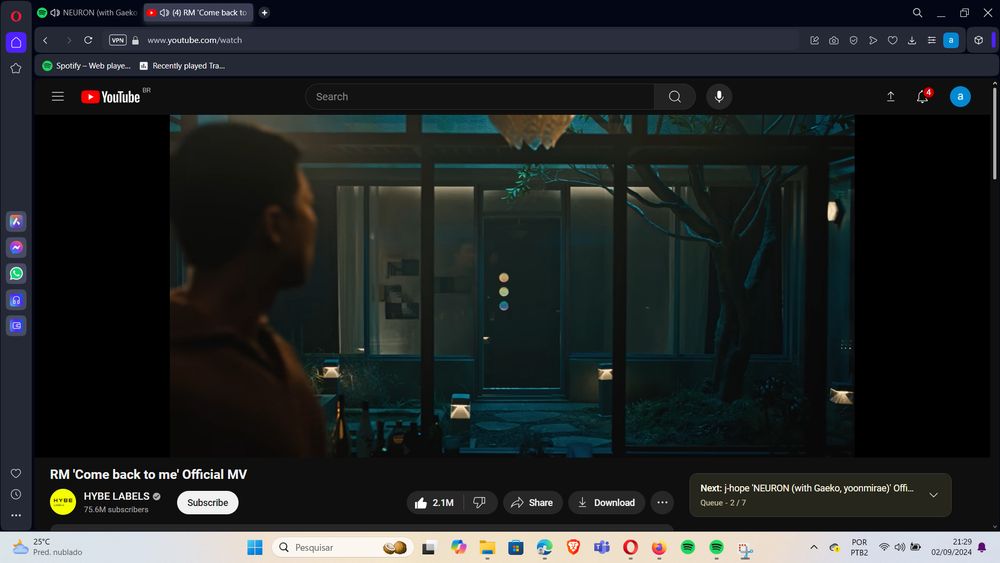Toggle the VPN badge in address bar

(117, 40)
